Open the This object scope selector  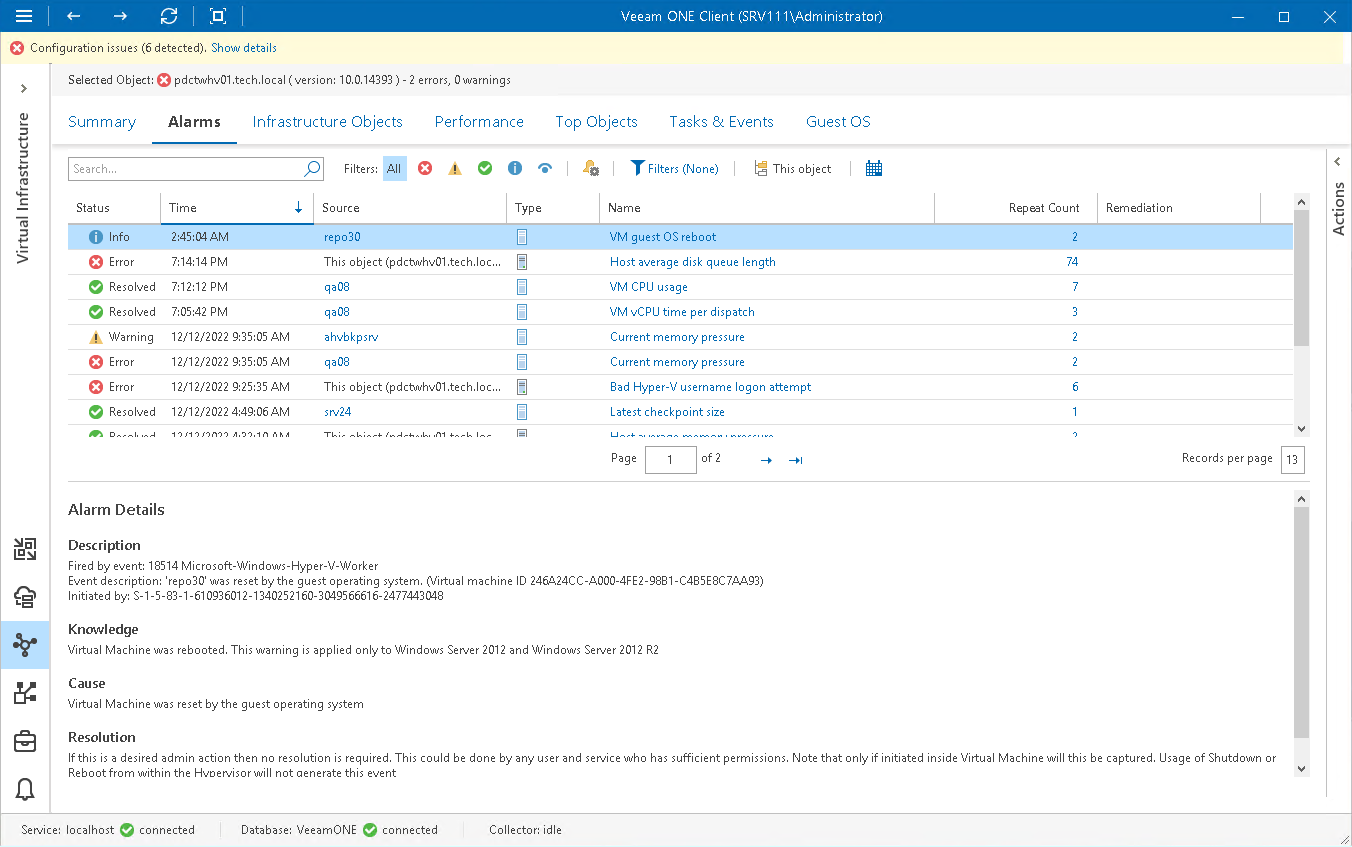(x=793, y=168)
